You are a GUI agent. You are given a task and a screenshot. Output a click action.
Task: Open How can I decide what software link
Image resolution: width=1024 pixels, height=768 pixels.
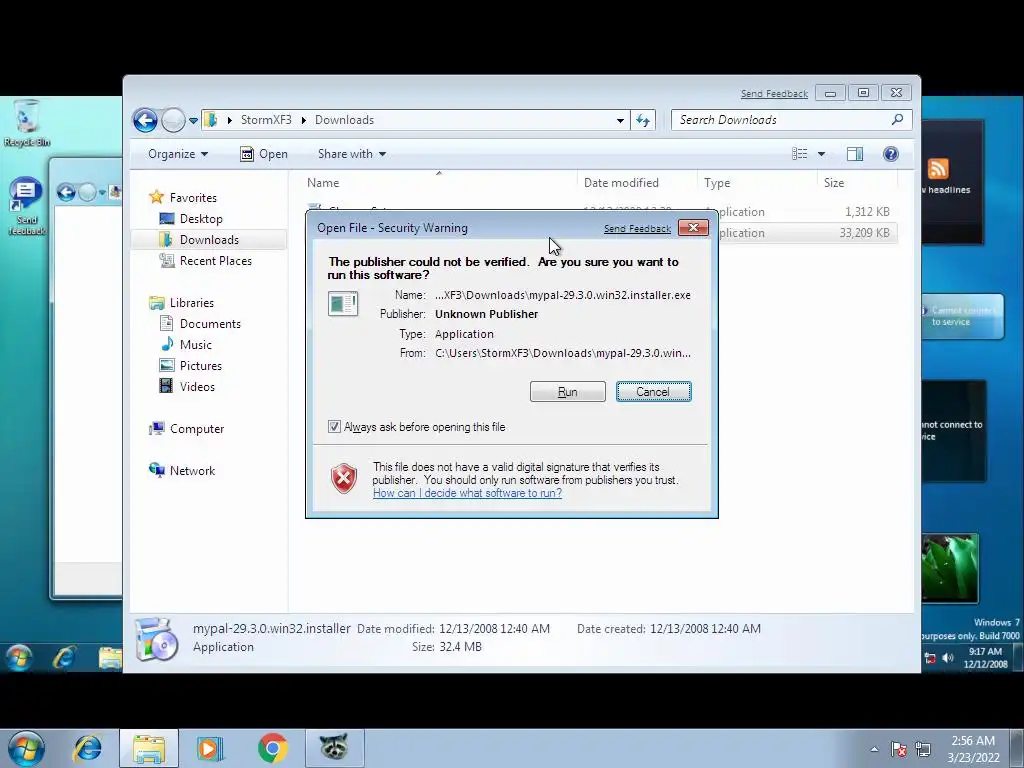[467, 493]
